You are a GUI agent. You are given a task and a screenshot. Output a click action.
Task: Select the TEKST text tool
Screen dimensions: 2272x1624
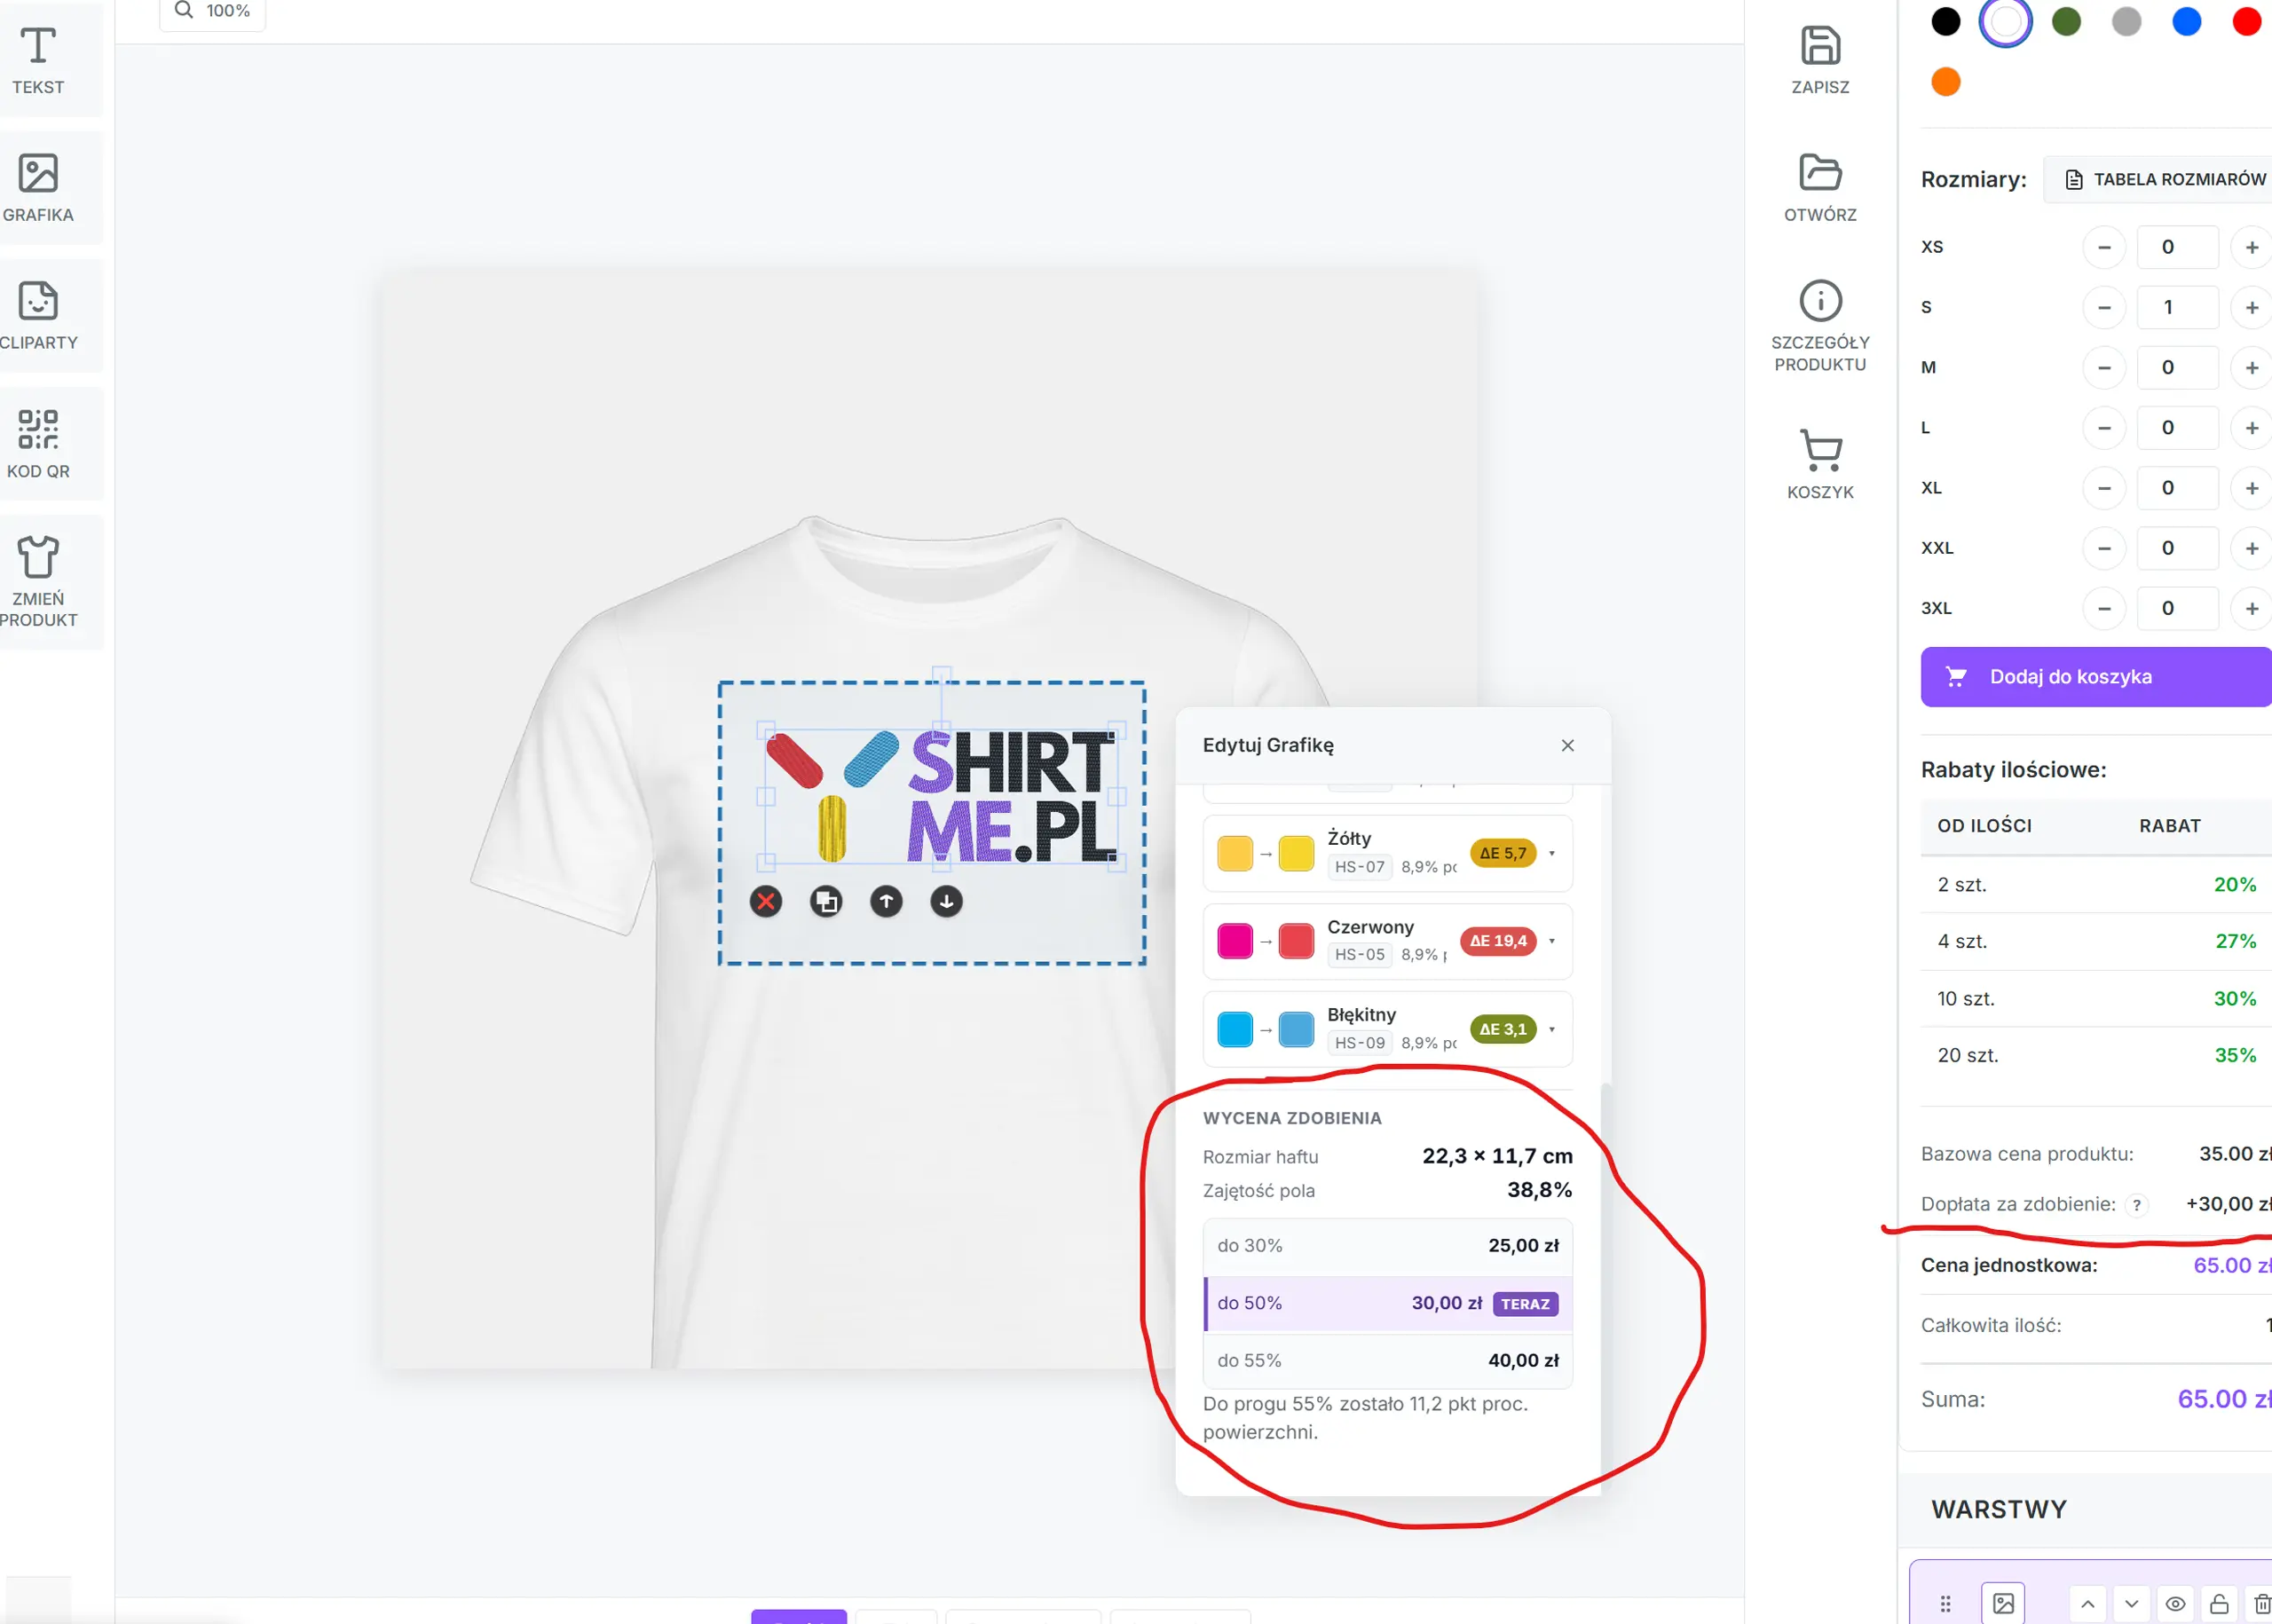point(38,60)
